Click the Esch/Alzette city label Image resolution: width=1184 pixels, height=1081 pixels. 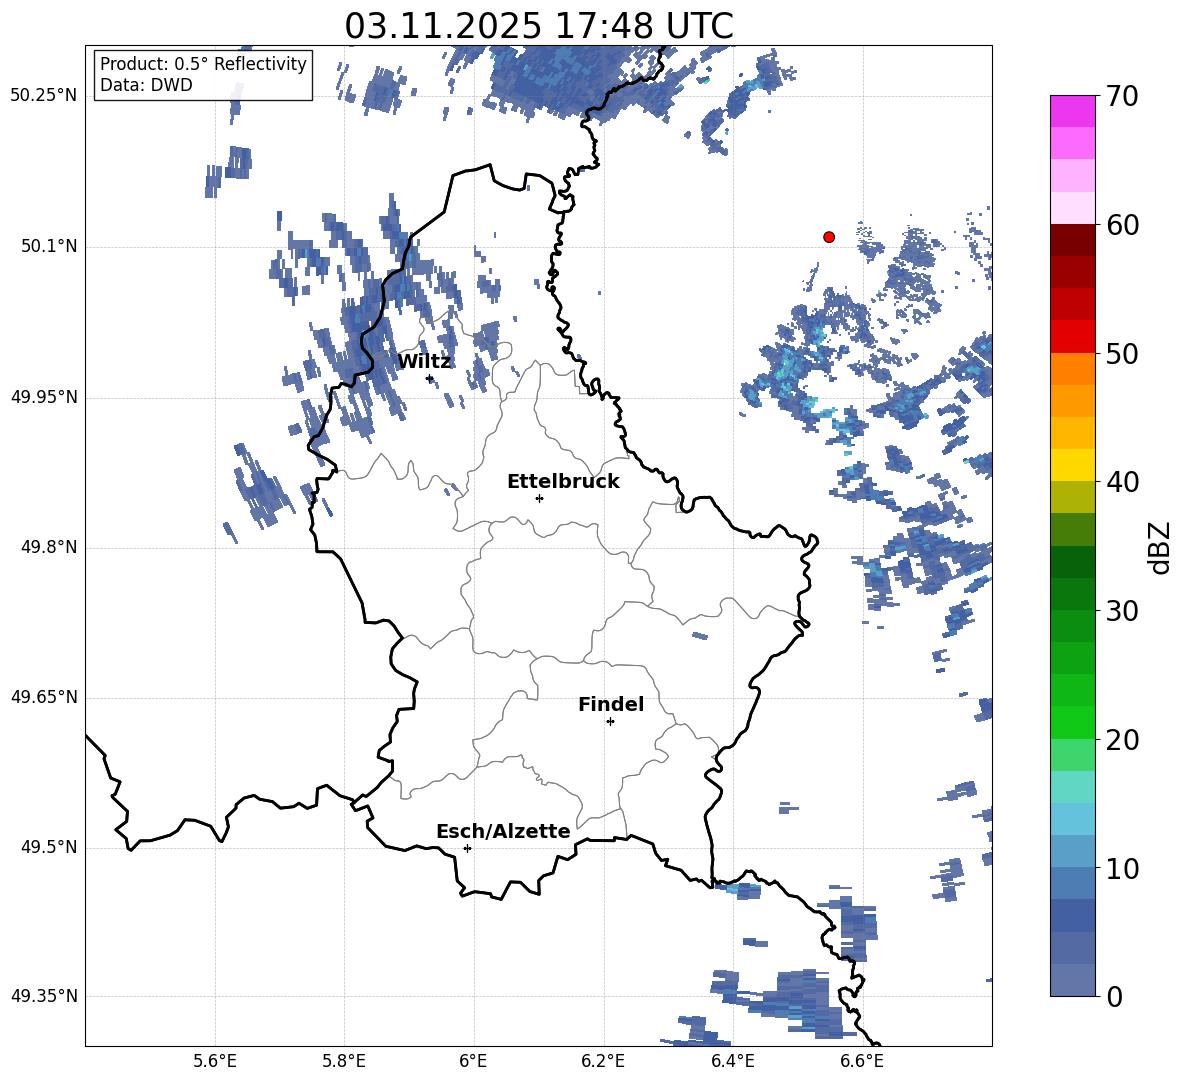pos(504,831)
